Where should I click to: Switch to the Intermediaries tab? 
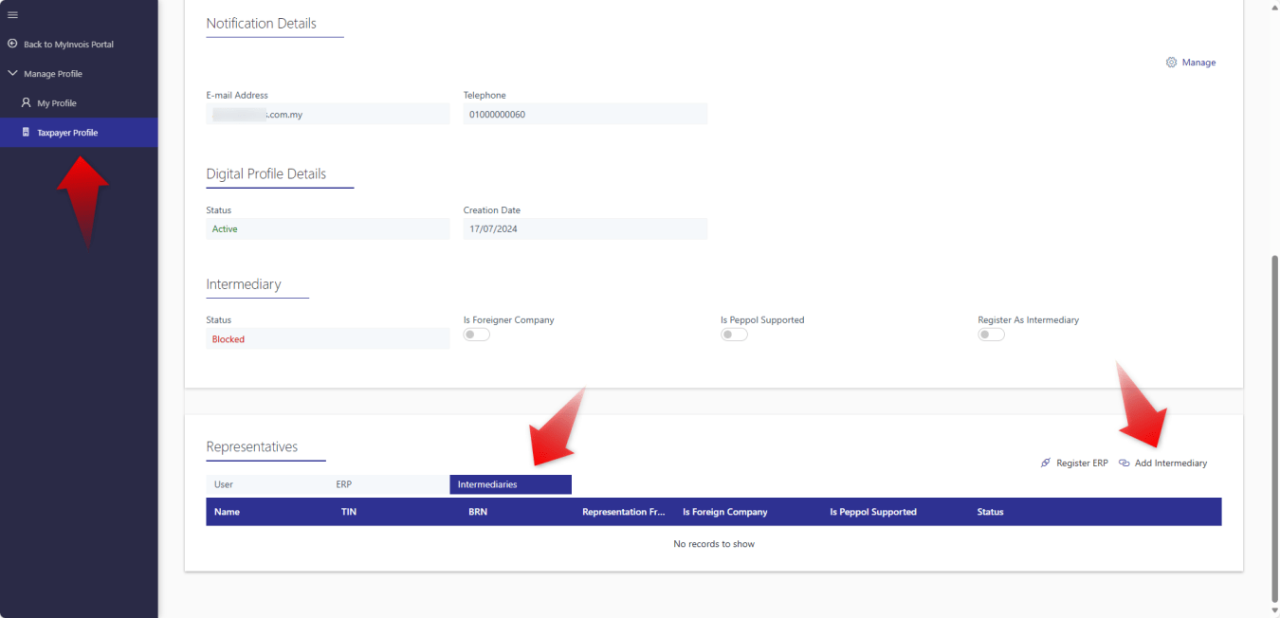[510, 484]
